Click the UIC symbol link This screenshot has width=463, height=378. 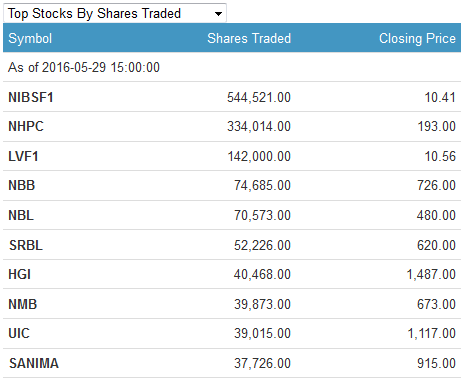point(19,333)
